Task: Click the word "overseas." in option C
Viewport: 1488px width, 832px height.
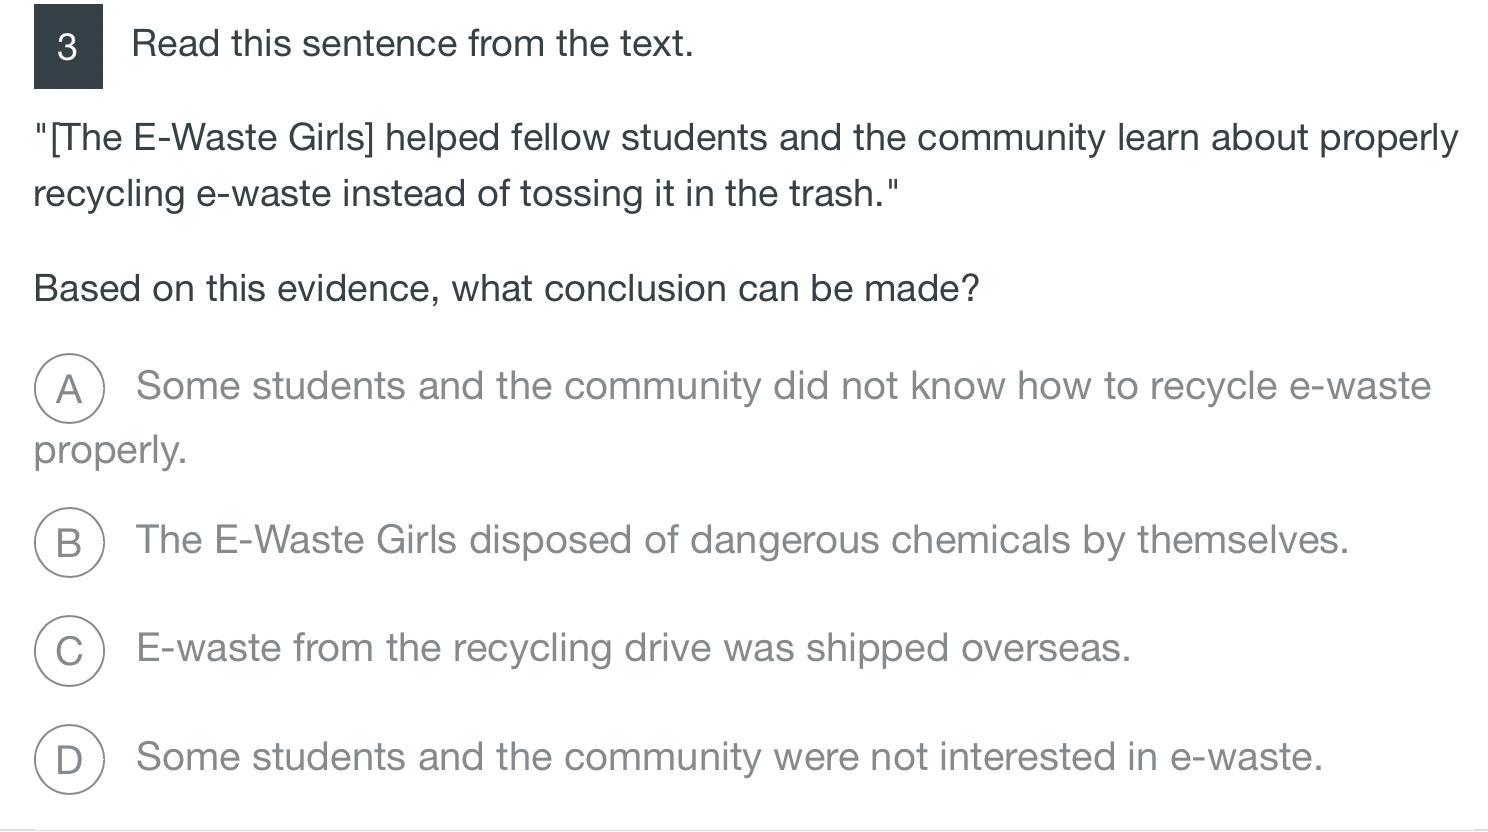Action: tap(1045, 648)
